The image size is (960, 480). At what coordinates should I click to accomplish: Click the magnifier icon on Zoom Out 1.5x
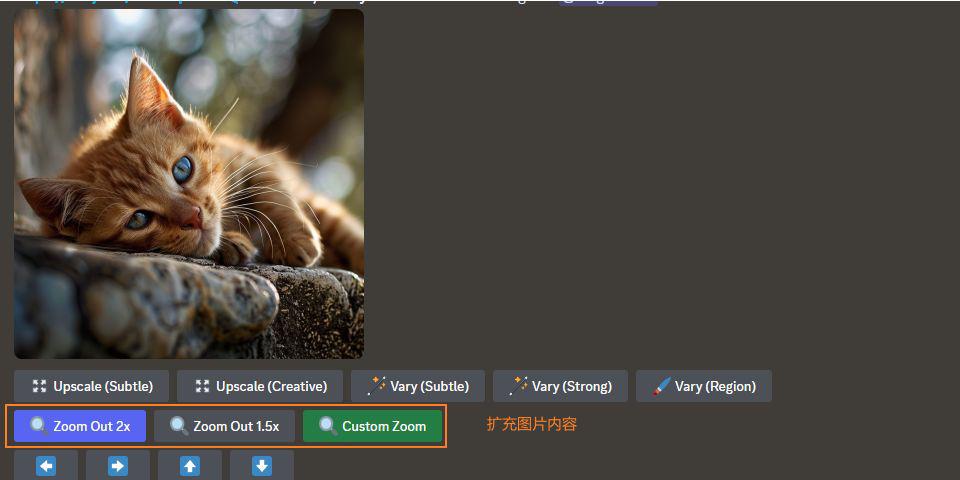tap(179, 426)
